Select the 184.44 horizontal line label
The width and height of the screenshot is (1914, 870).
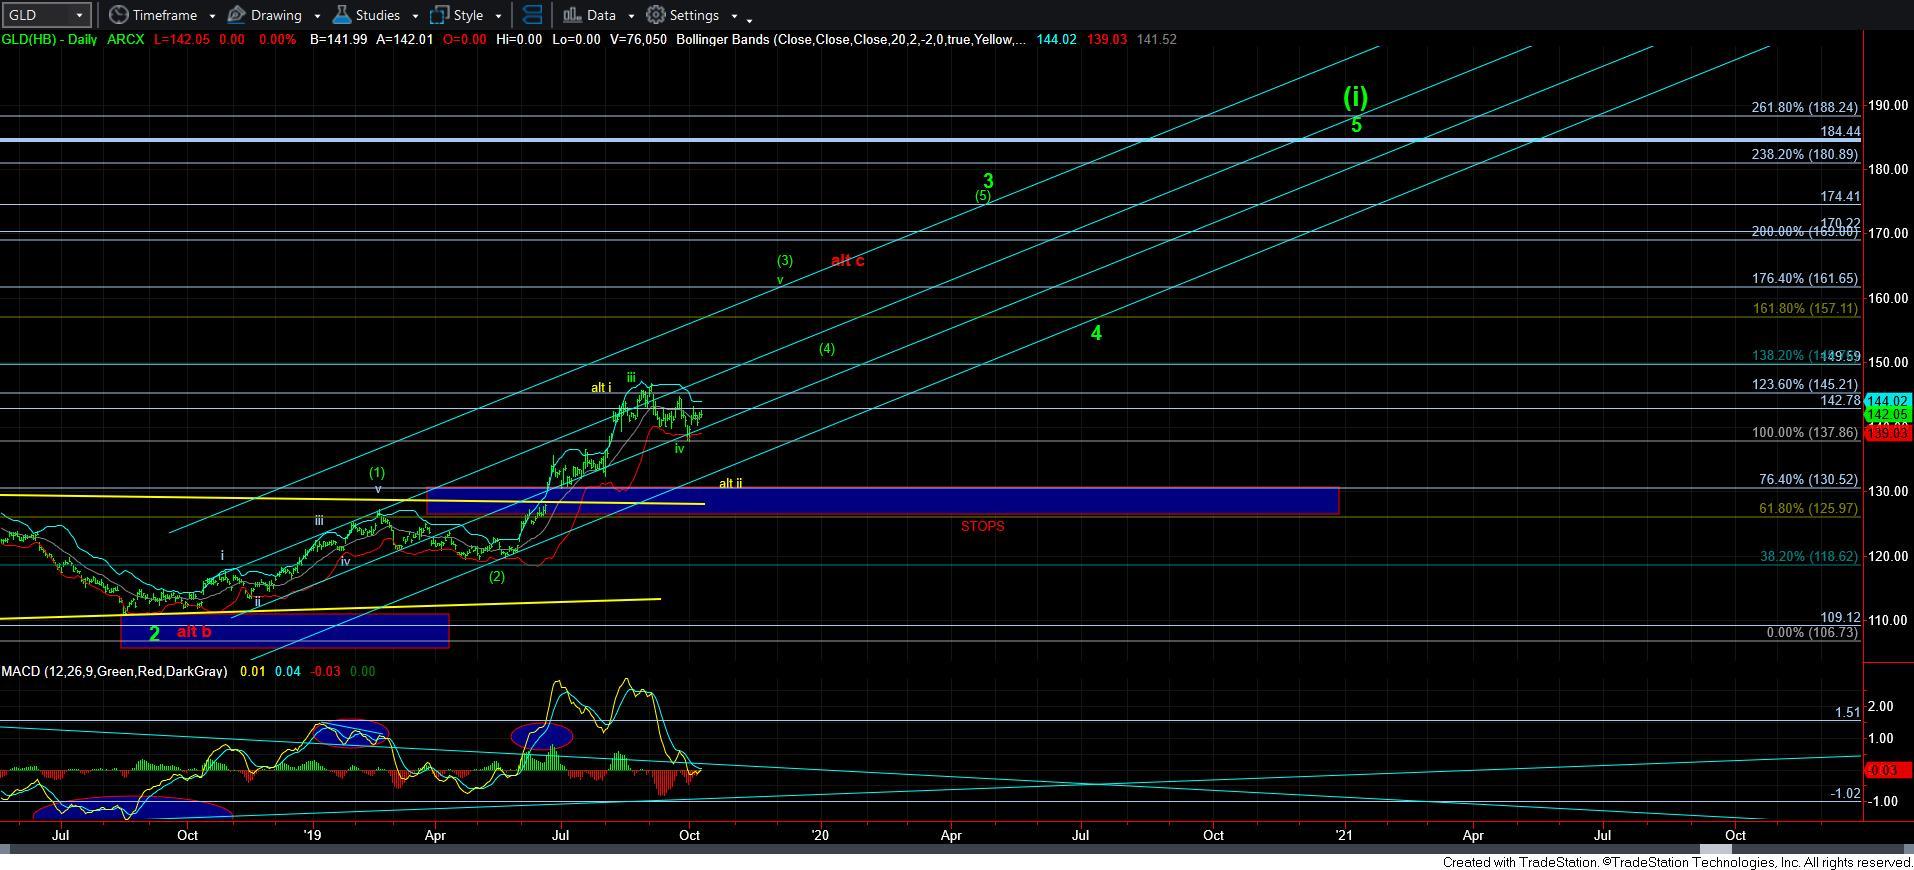click(x=1841, y=132)
